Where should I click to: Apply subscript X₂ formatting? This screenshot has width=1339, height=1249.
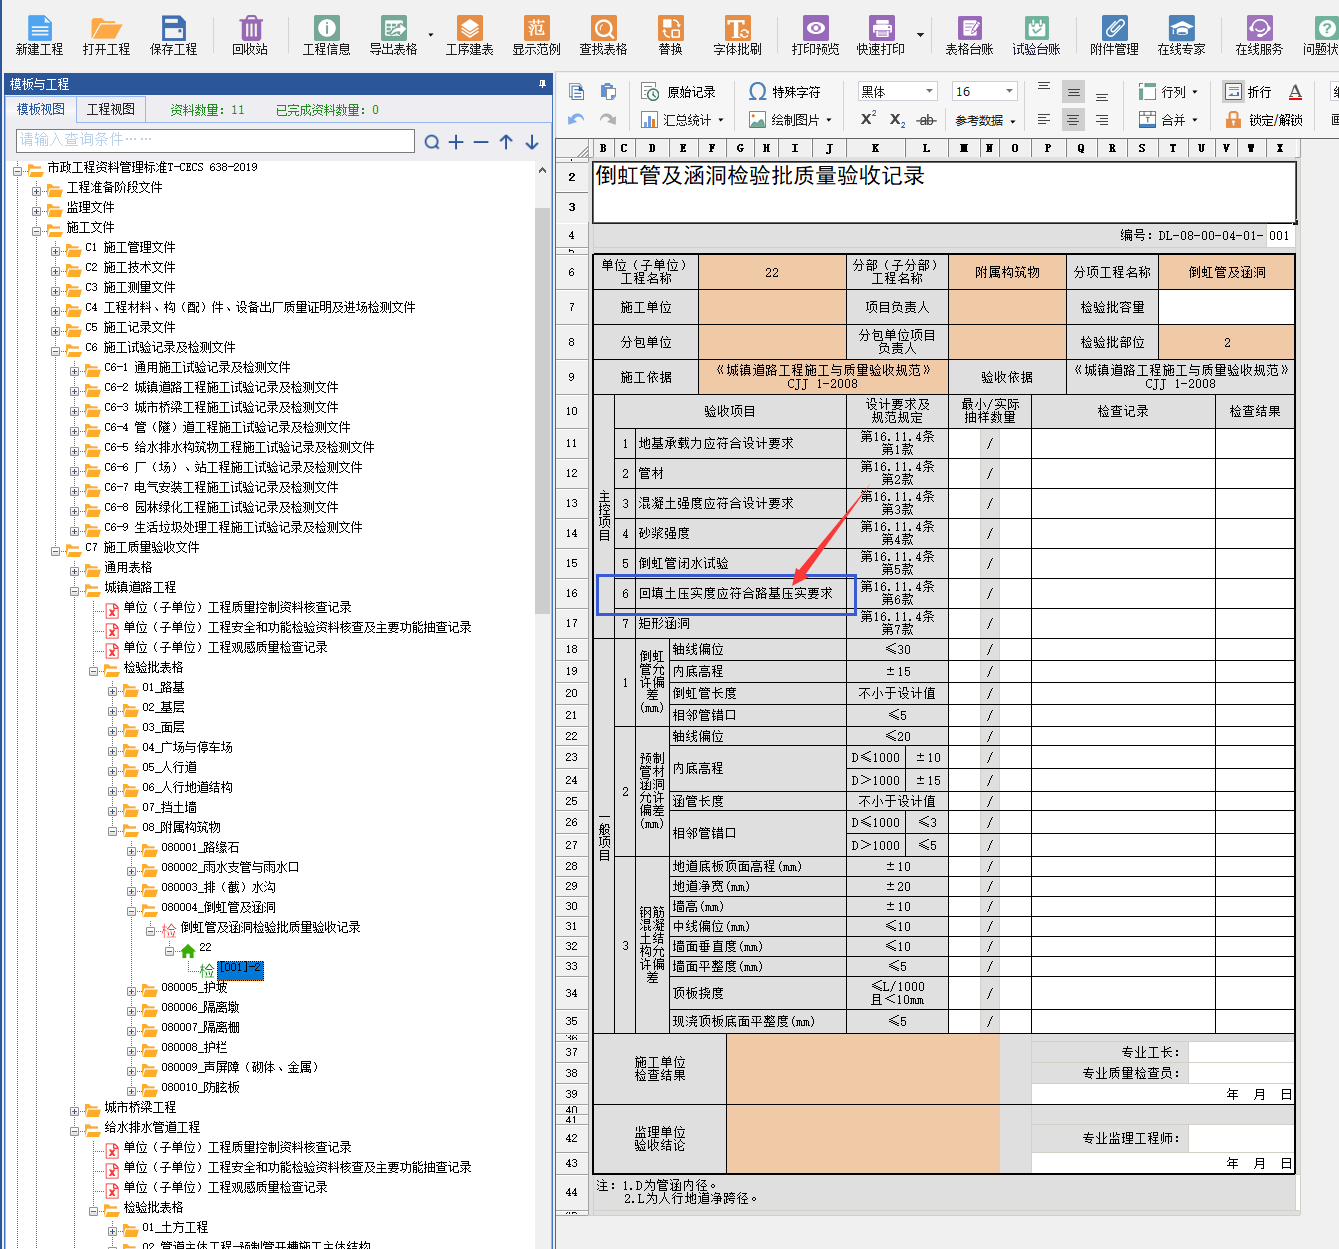coord(897,119)
